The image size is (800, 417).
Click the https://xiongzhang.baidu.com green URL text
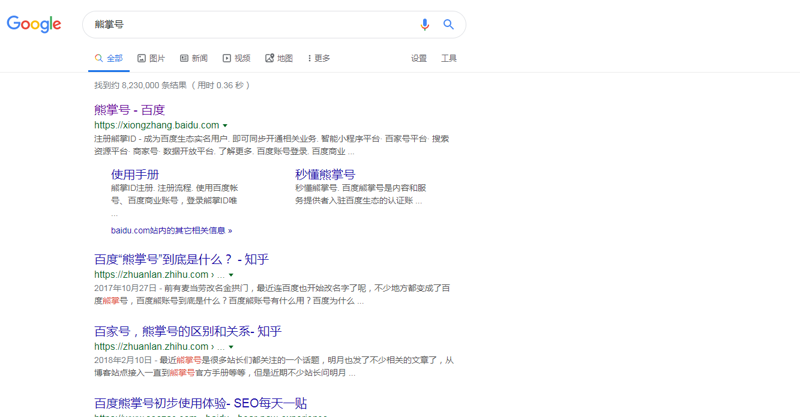(x=157, y=125)
